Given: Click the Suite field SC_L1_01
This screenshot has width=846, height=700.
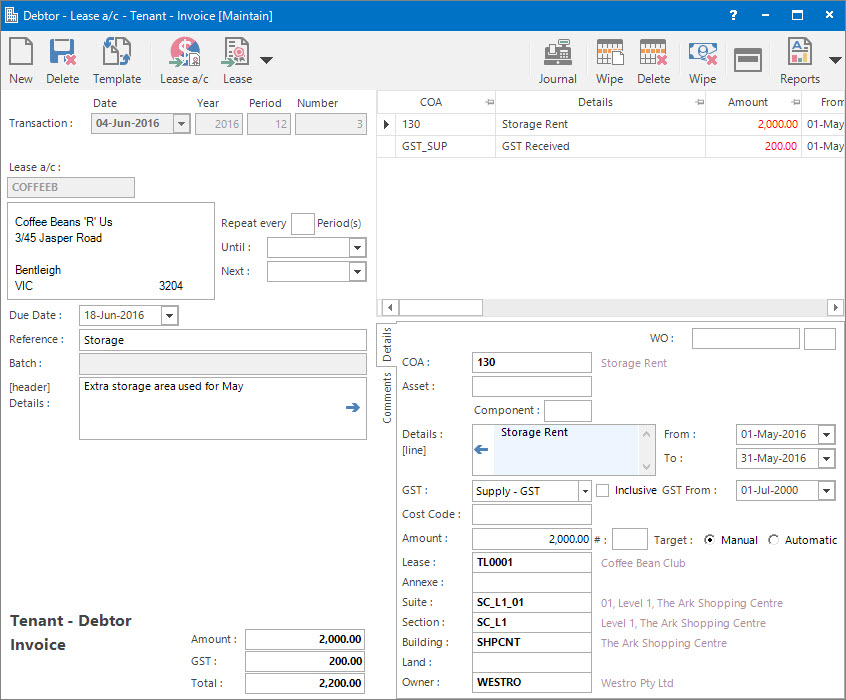Looking at the screenshot, I should (531, 602).
